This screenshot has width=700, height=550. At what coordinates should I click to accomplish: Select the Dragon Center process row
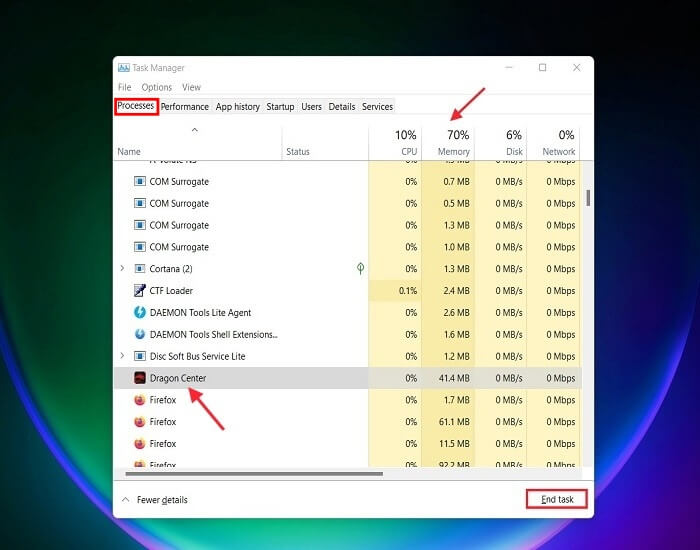point(348,378)
